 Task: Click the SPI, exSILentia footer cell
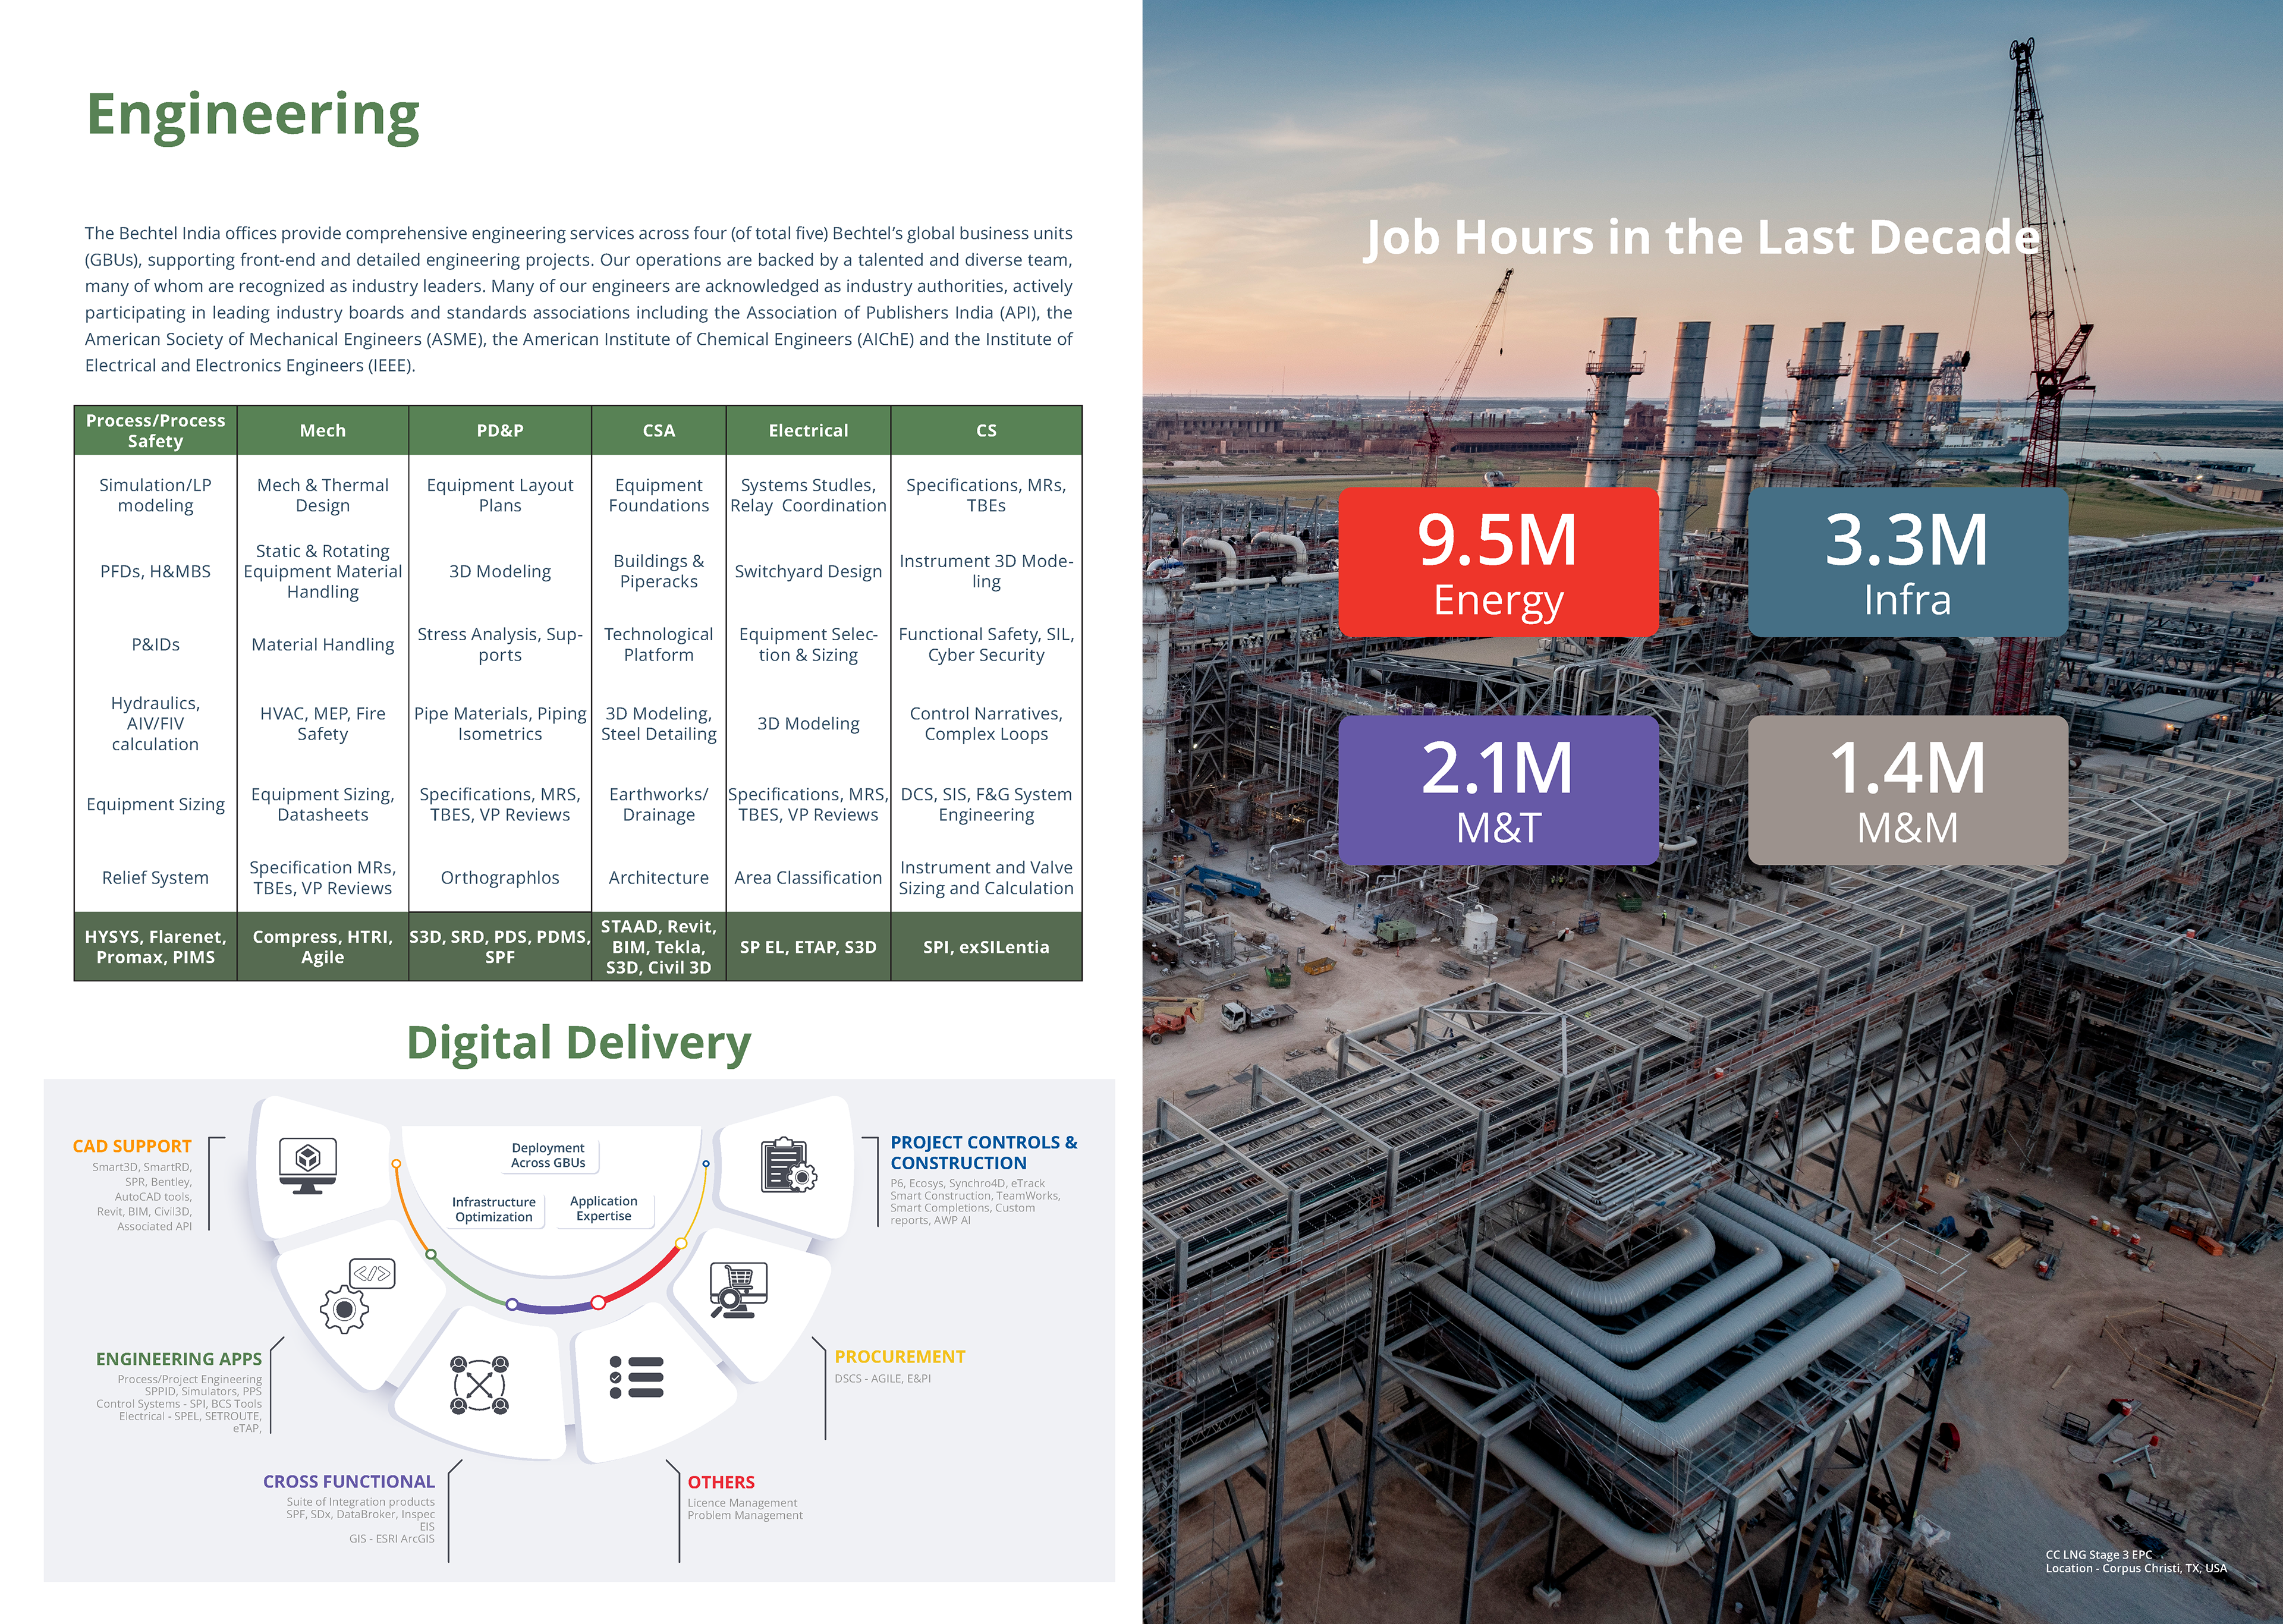[x=986, y=947]
